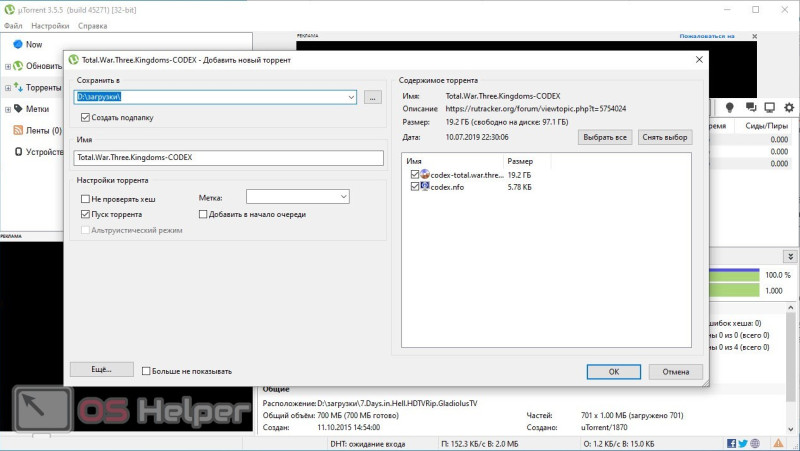Click the Now sidebar icon
The height and width of the screenshot is (451, 800).
[17, 44]
